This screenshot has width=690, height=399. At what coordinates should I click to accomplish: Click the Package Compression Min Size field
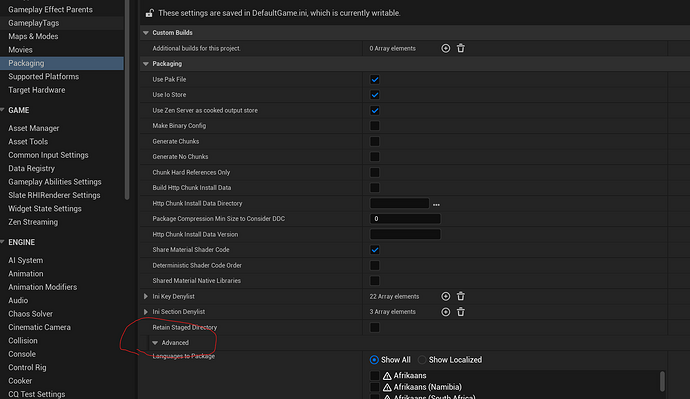(405, 219)
